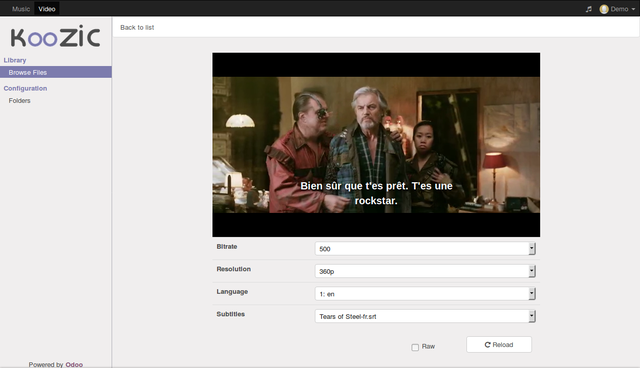This screenshot has width=640, height=368.
Task: Click the Reload button
Action: [499, 345]
